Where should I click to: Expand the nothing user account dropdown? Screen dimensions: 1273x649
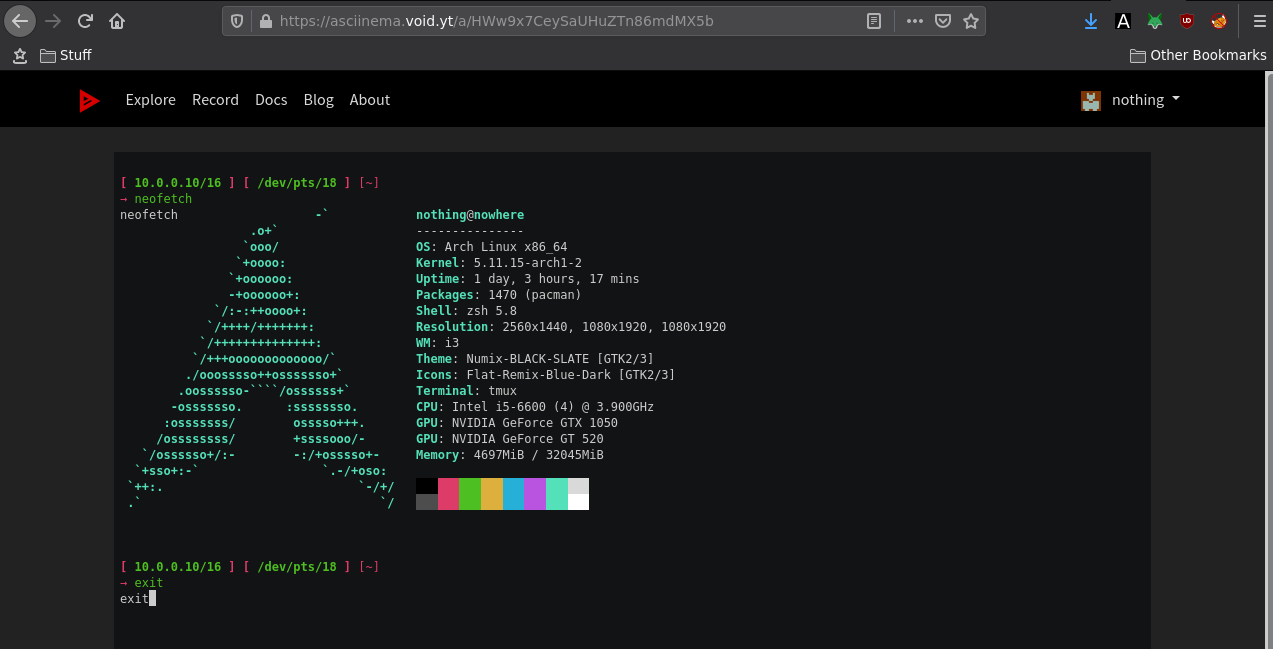click(1146, 100)
